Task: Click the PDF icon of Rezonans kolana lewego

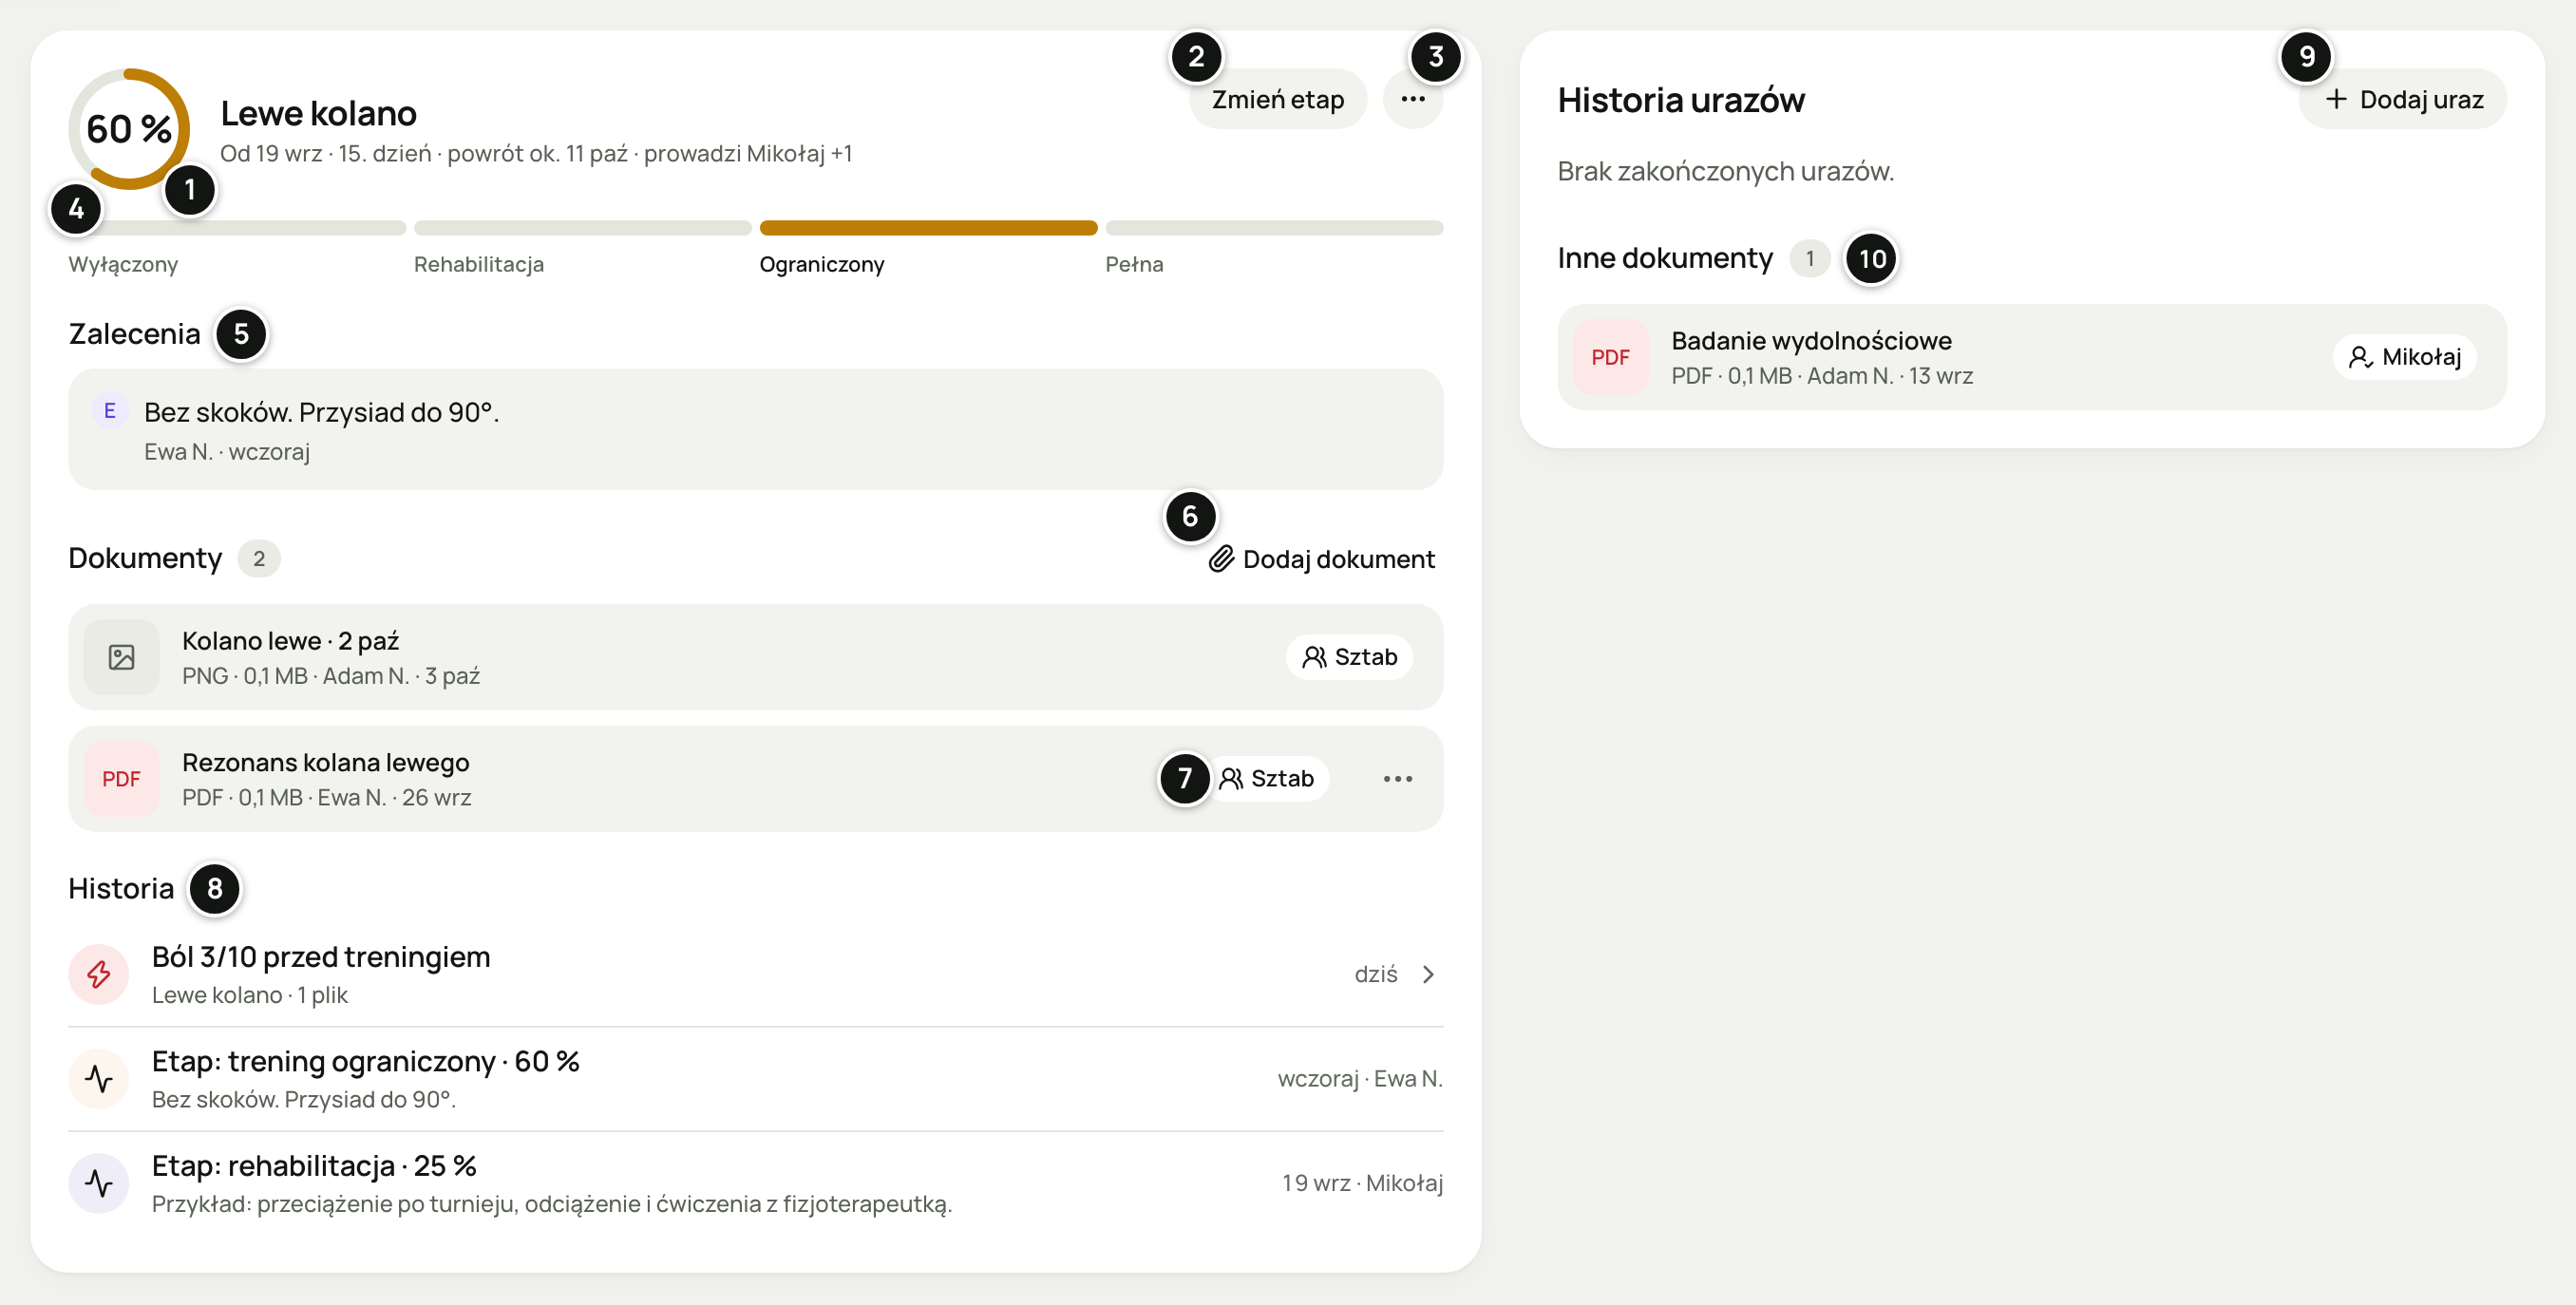Action: 121,779
